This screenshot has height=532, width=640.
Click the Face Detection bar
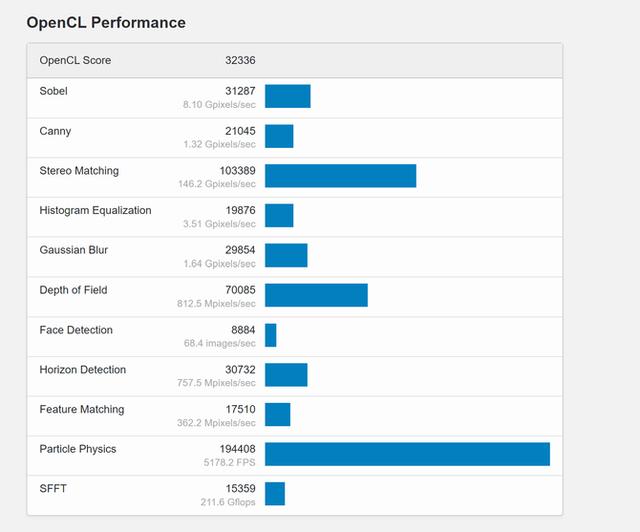click(271, 335)
